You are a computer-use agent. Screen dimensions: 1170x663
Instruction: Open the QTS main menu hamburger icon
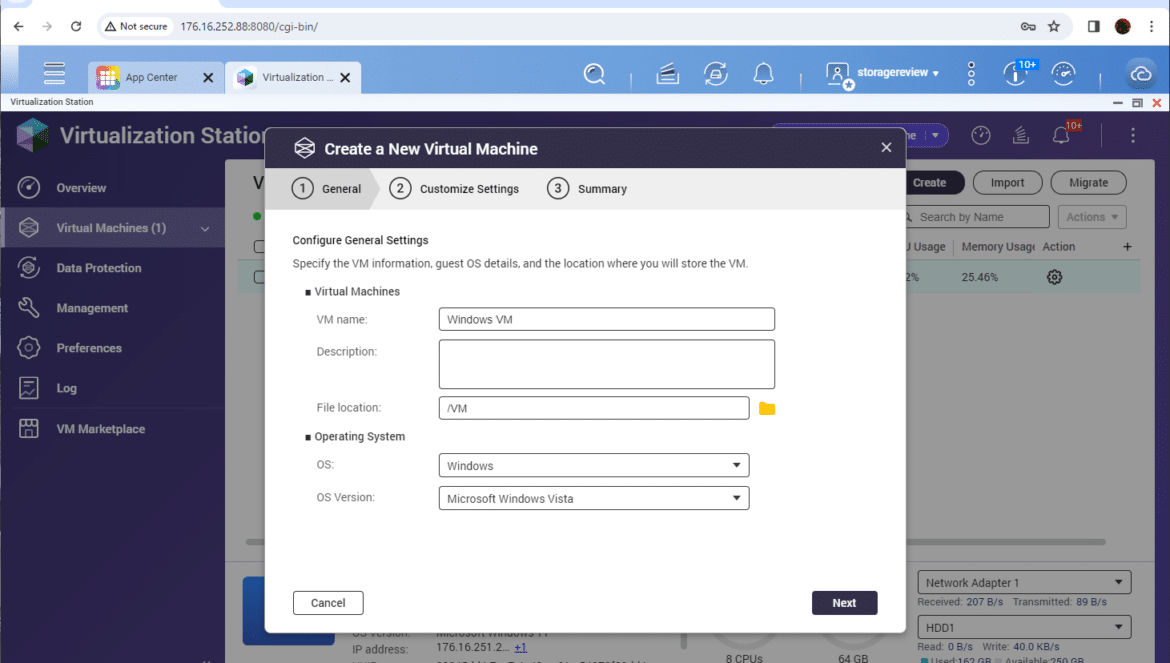pos(54,73)
